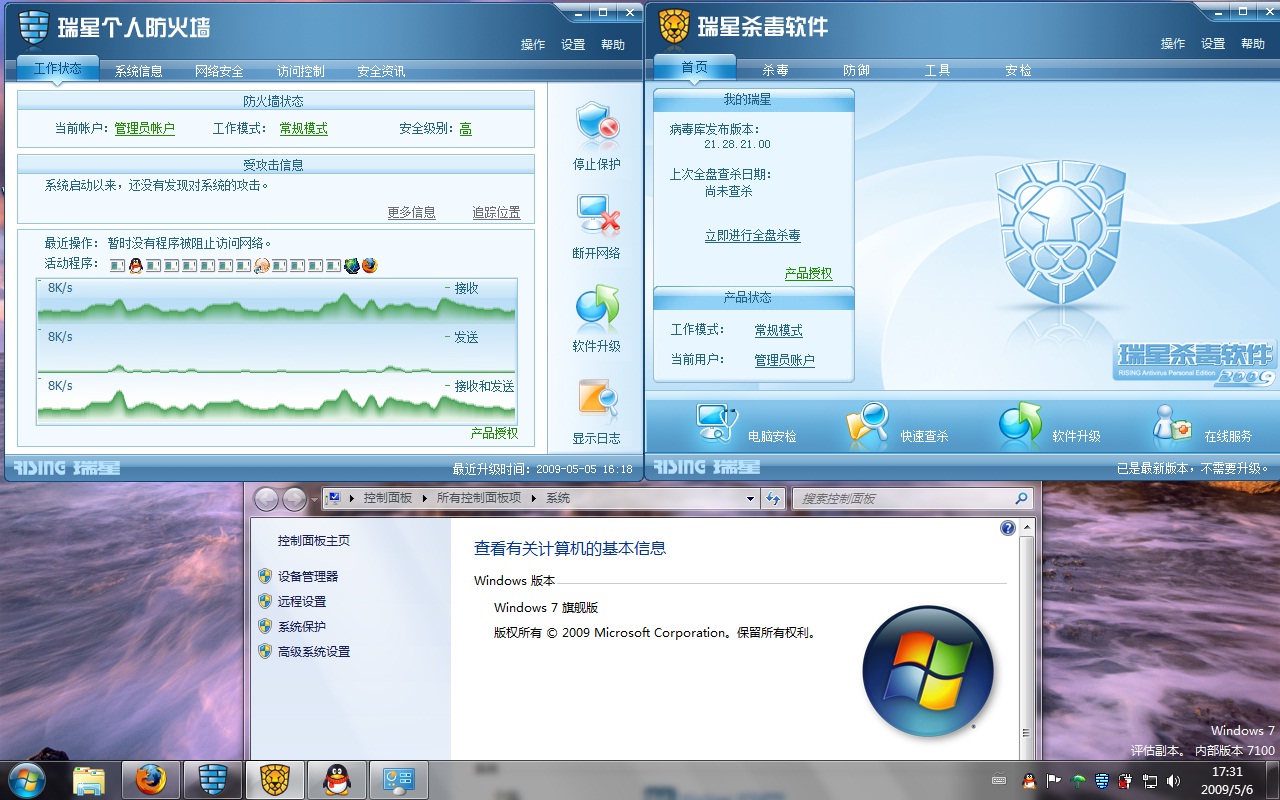
Task: Click the volume speaker tray icon
Action: coord(1173,780)
